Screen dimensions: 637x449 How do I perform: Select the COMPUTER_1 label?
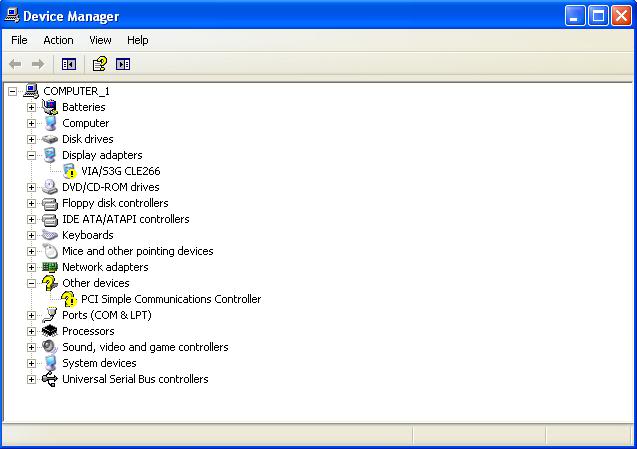point(76,91)
